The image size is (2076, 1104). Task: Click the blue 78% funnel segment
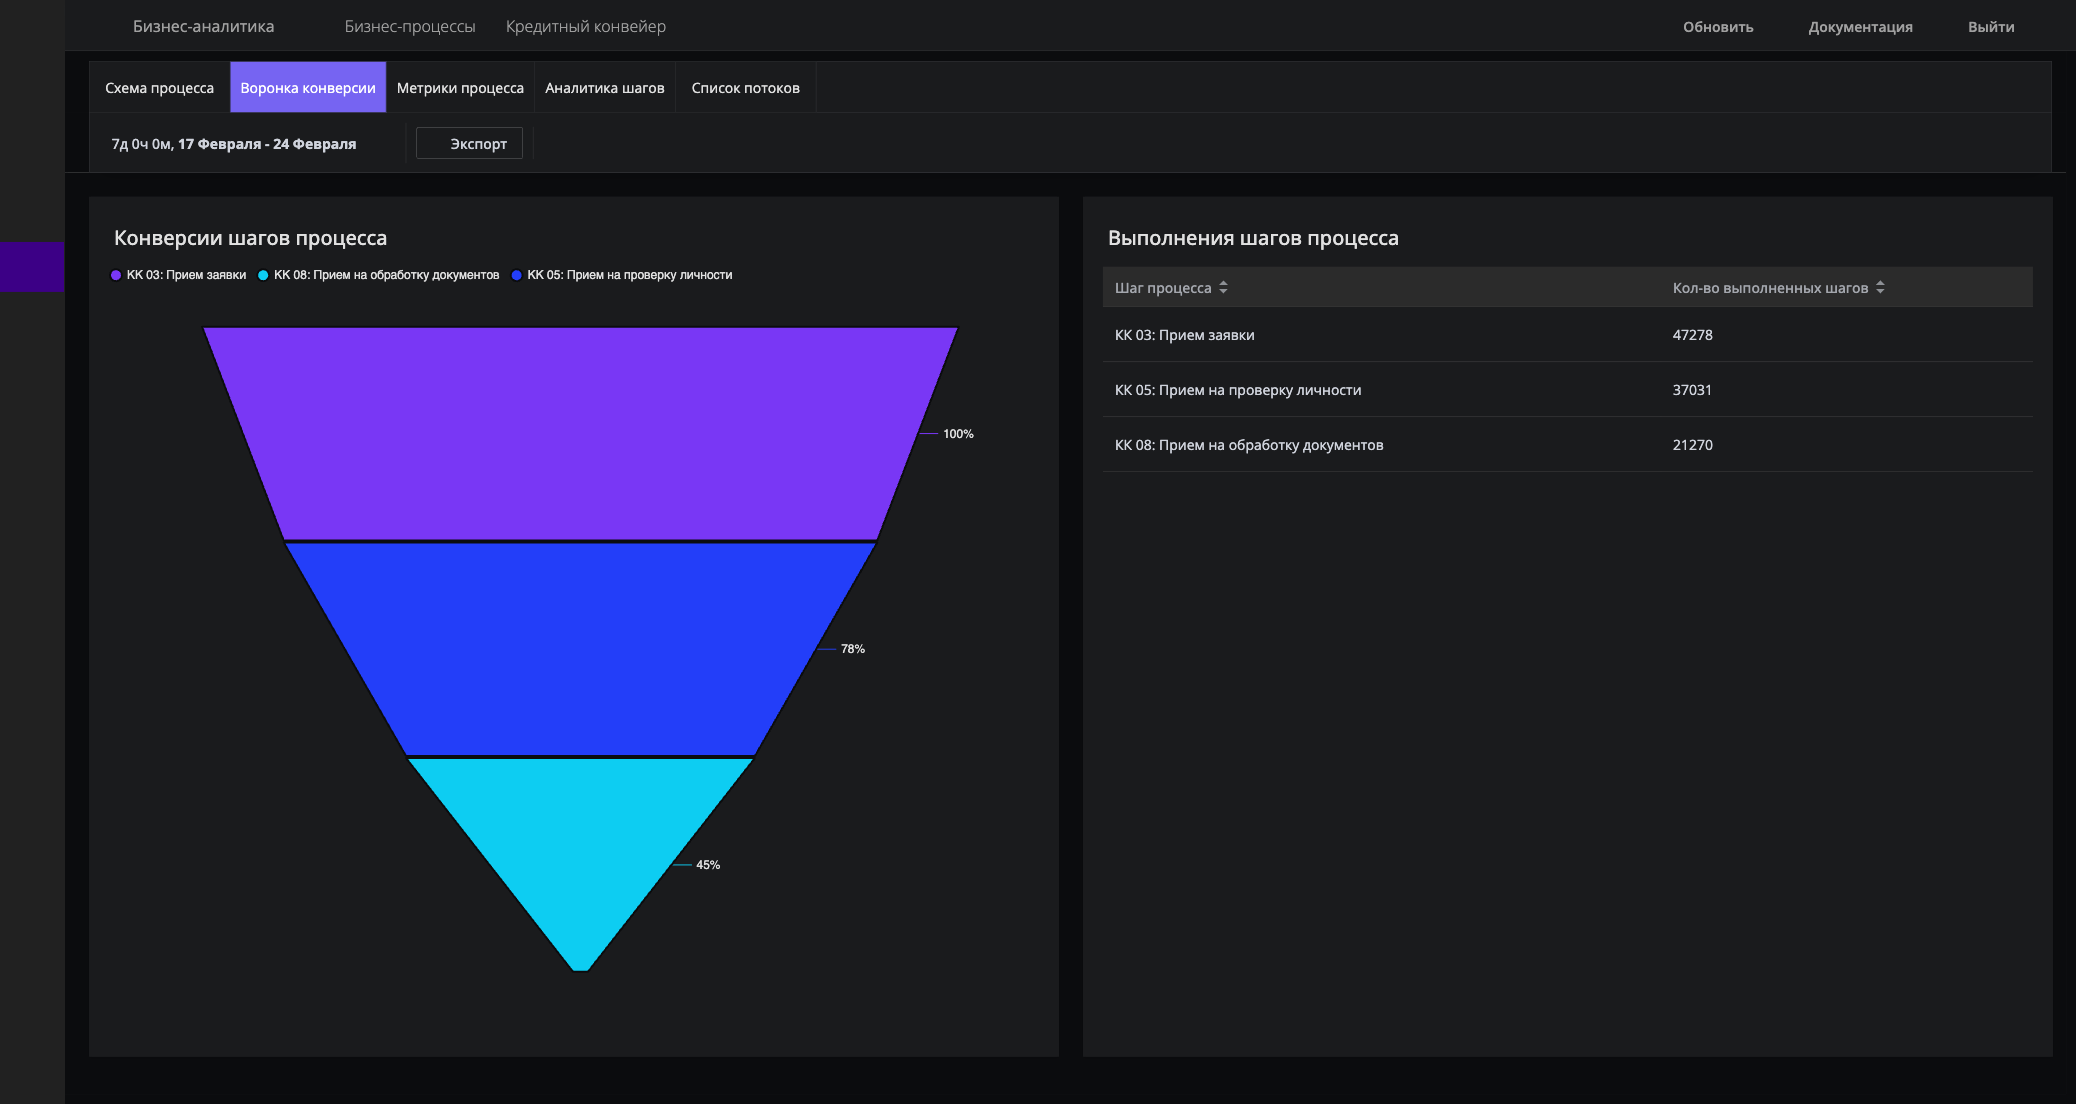[x=580, y=648]
